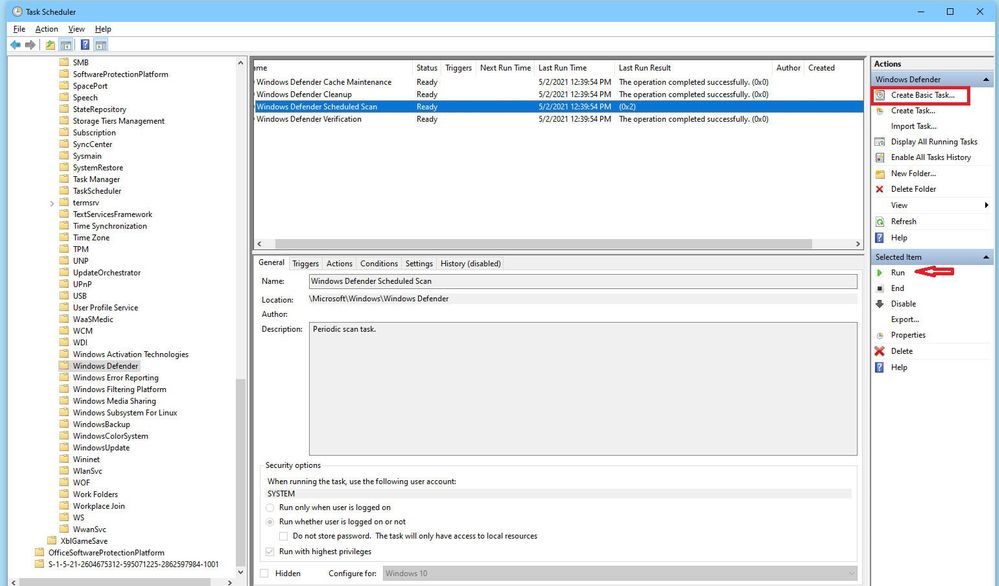Toggle Run with highest privileges checkbox
Viewport: 999px width, 586px height.
pyautogui.click(x=270, y=552)
